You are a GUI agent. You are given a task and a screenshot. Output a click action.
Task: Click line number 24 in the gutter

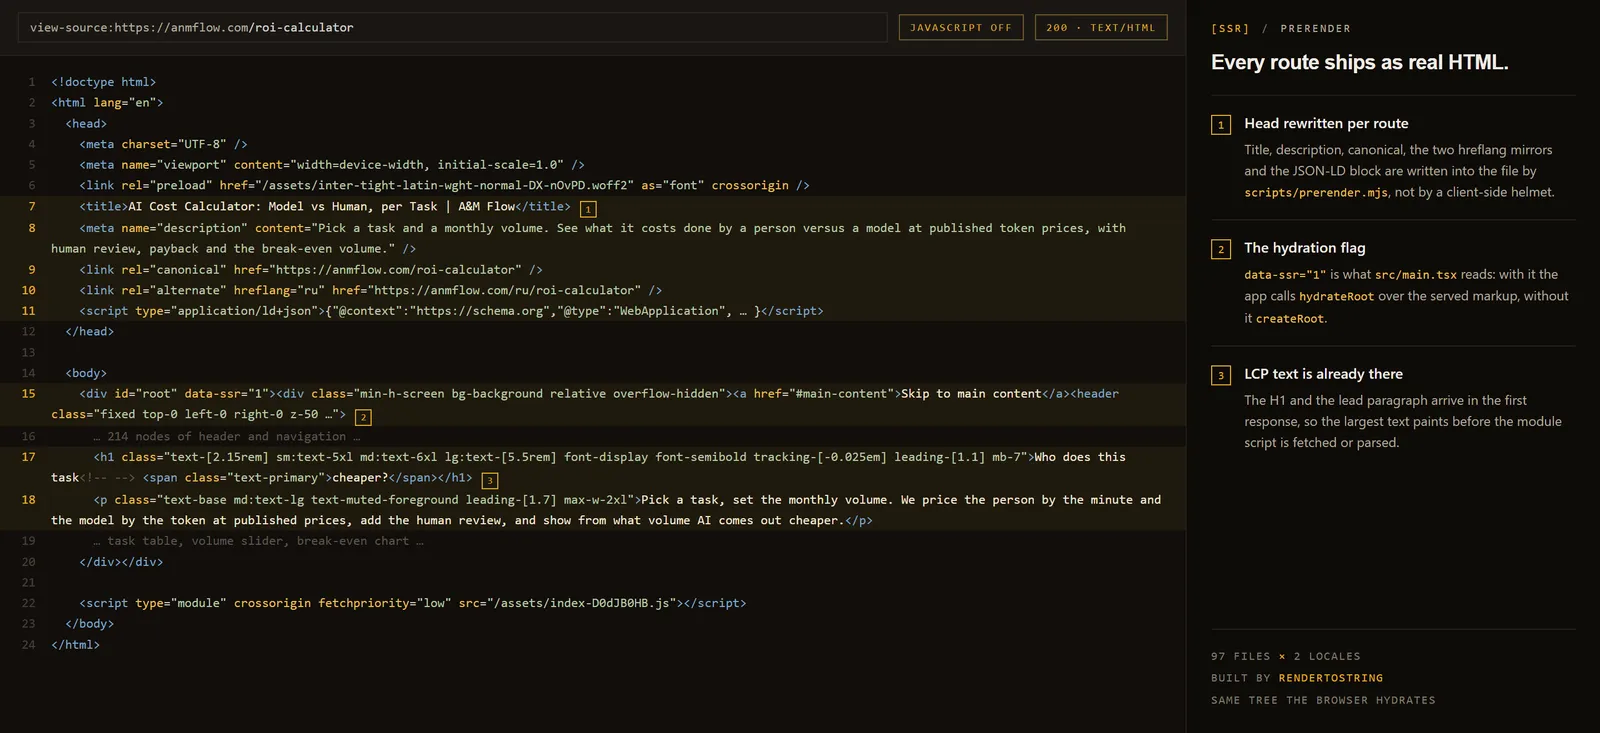28,645
